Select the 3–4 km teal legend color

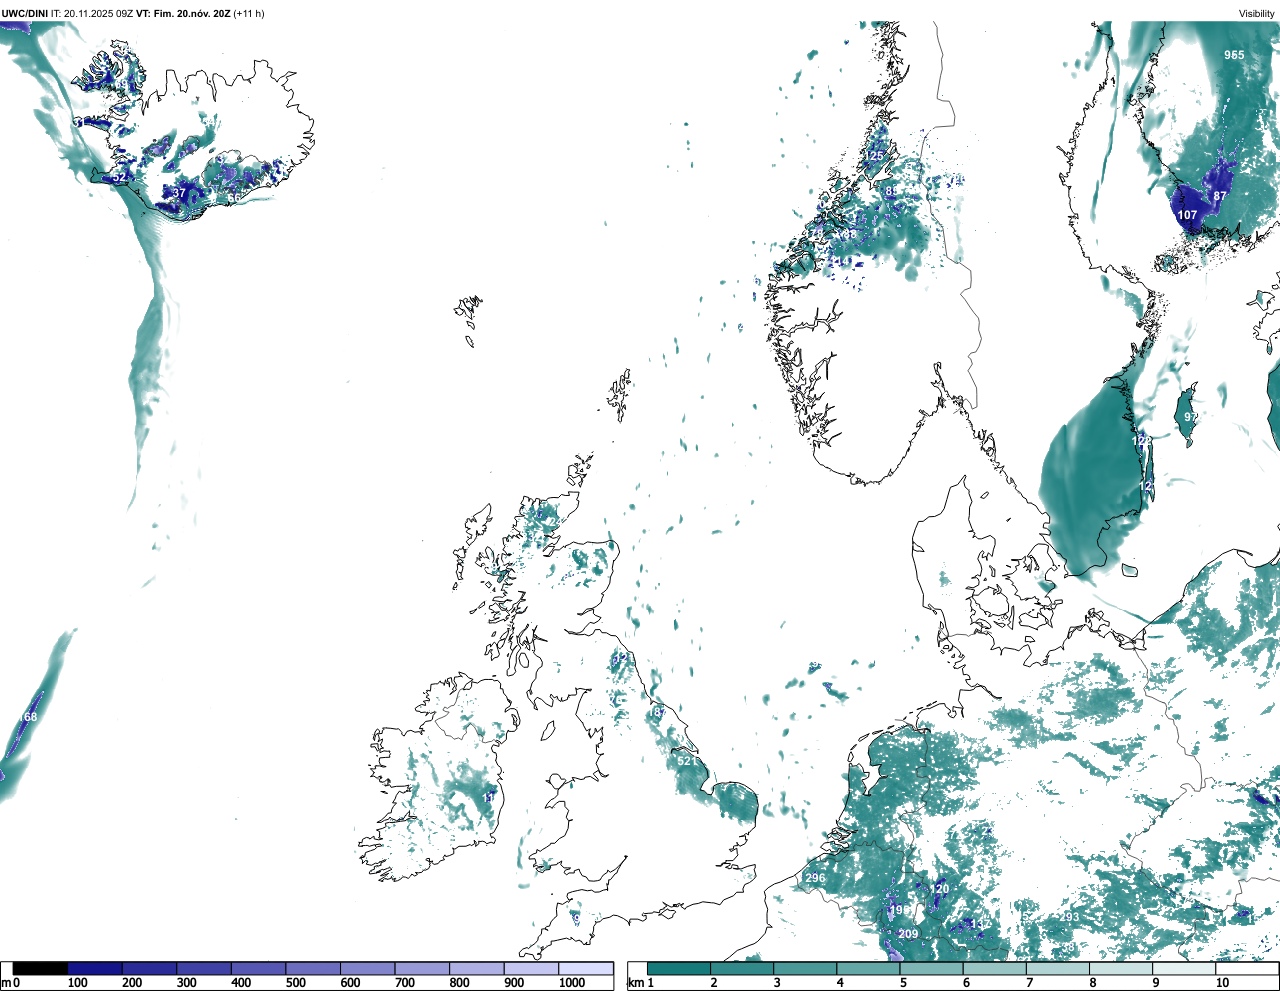(806, 969)
